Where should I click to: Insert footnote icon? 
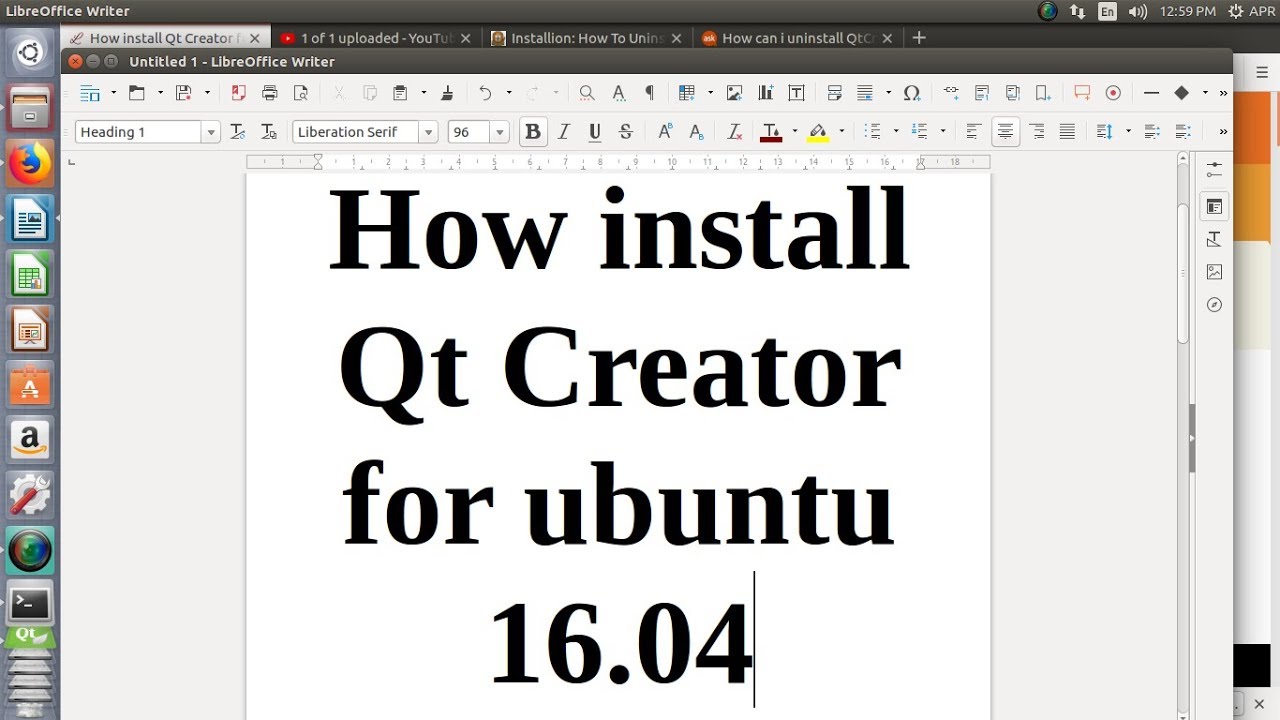[981, 93]
